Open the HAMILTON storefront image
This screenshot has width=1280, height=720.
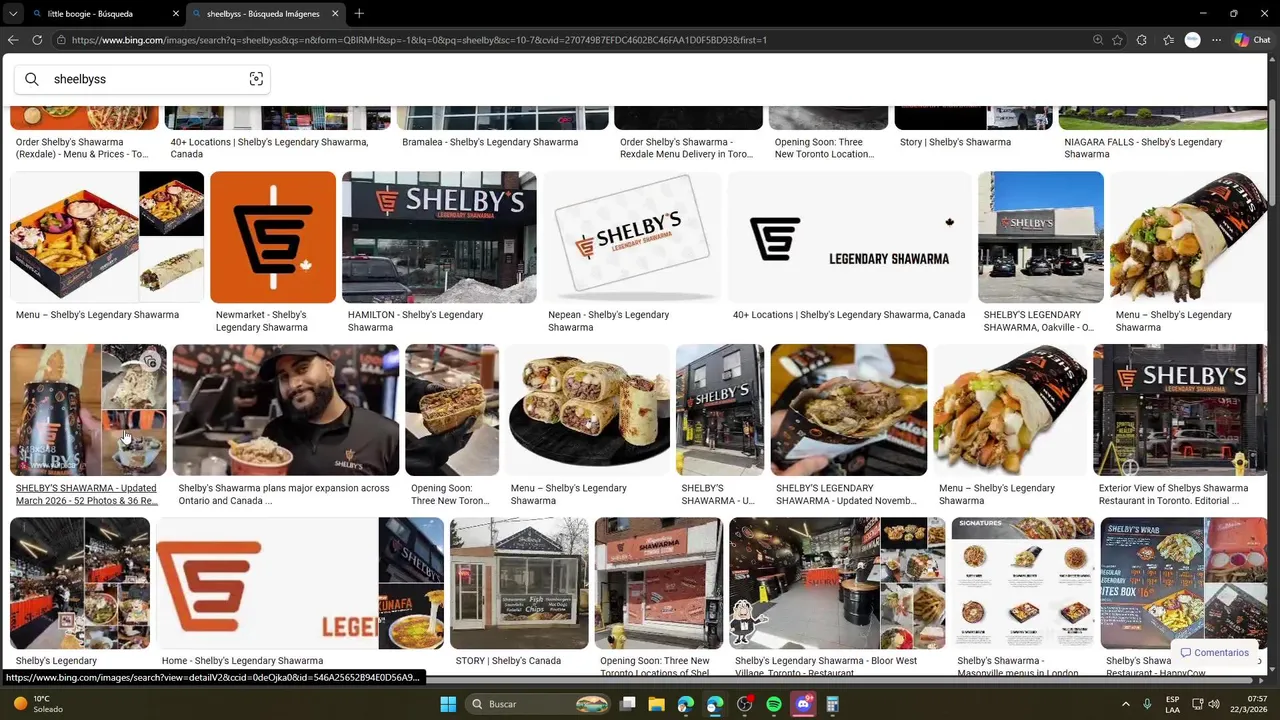[x=439, y=237]
